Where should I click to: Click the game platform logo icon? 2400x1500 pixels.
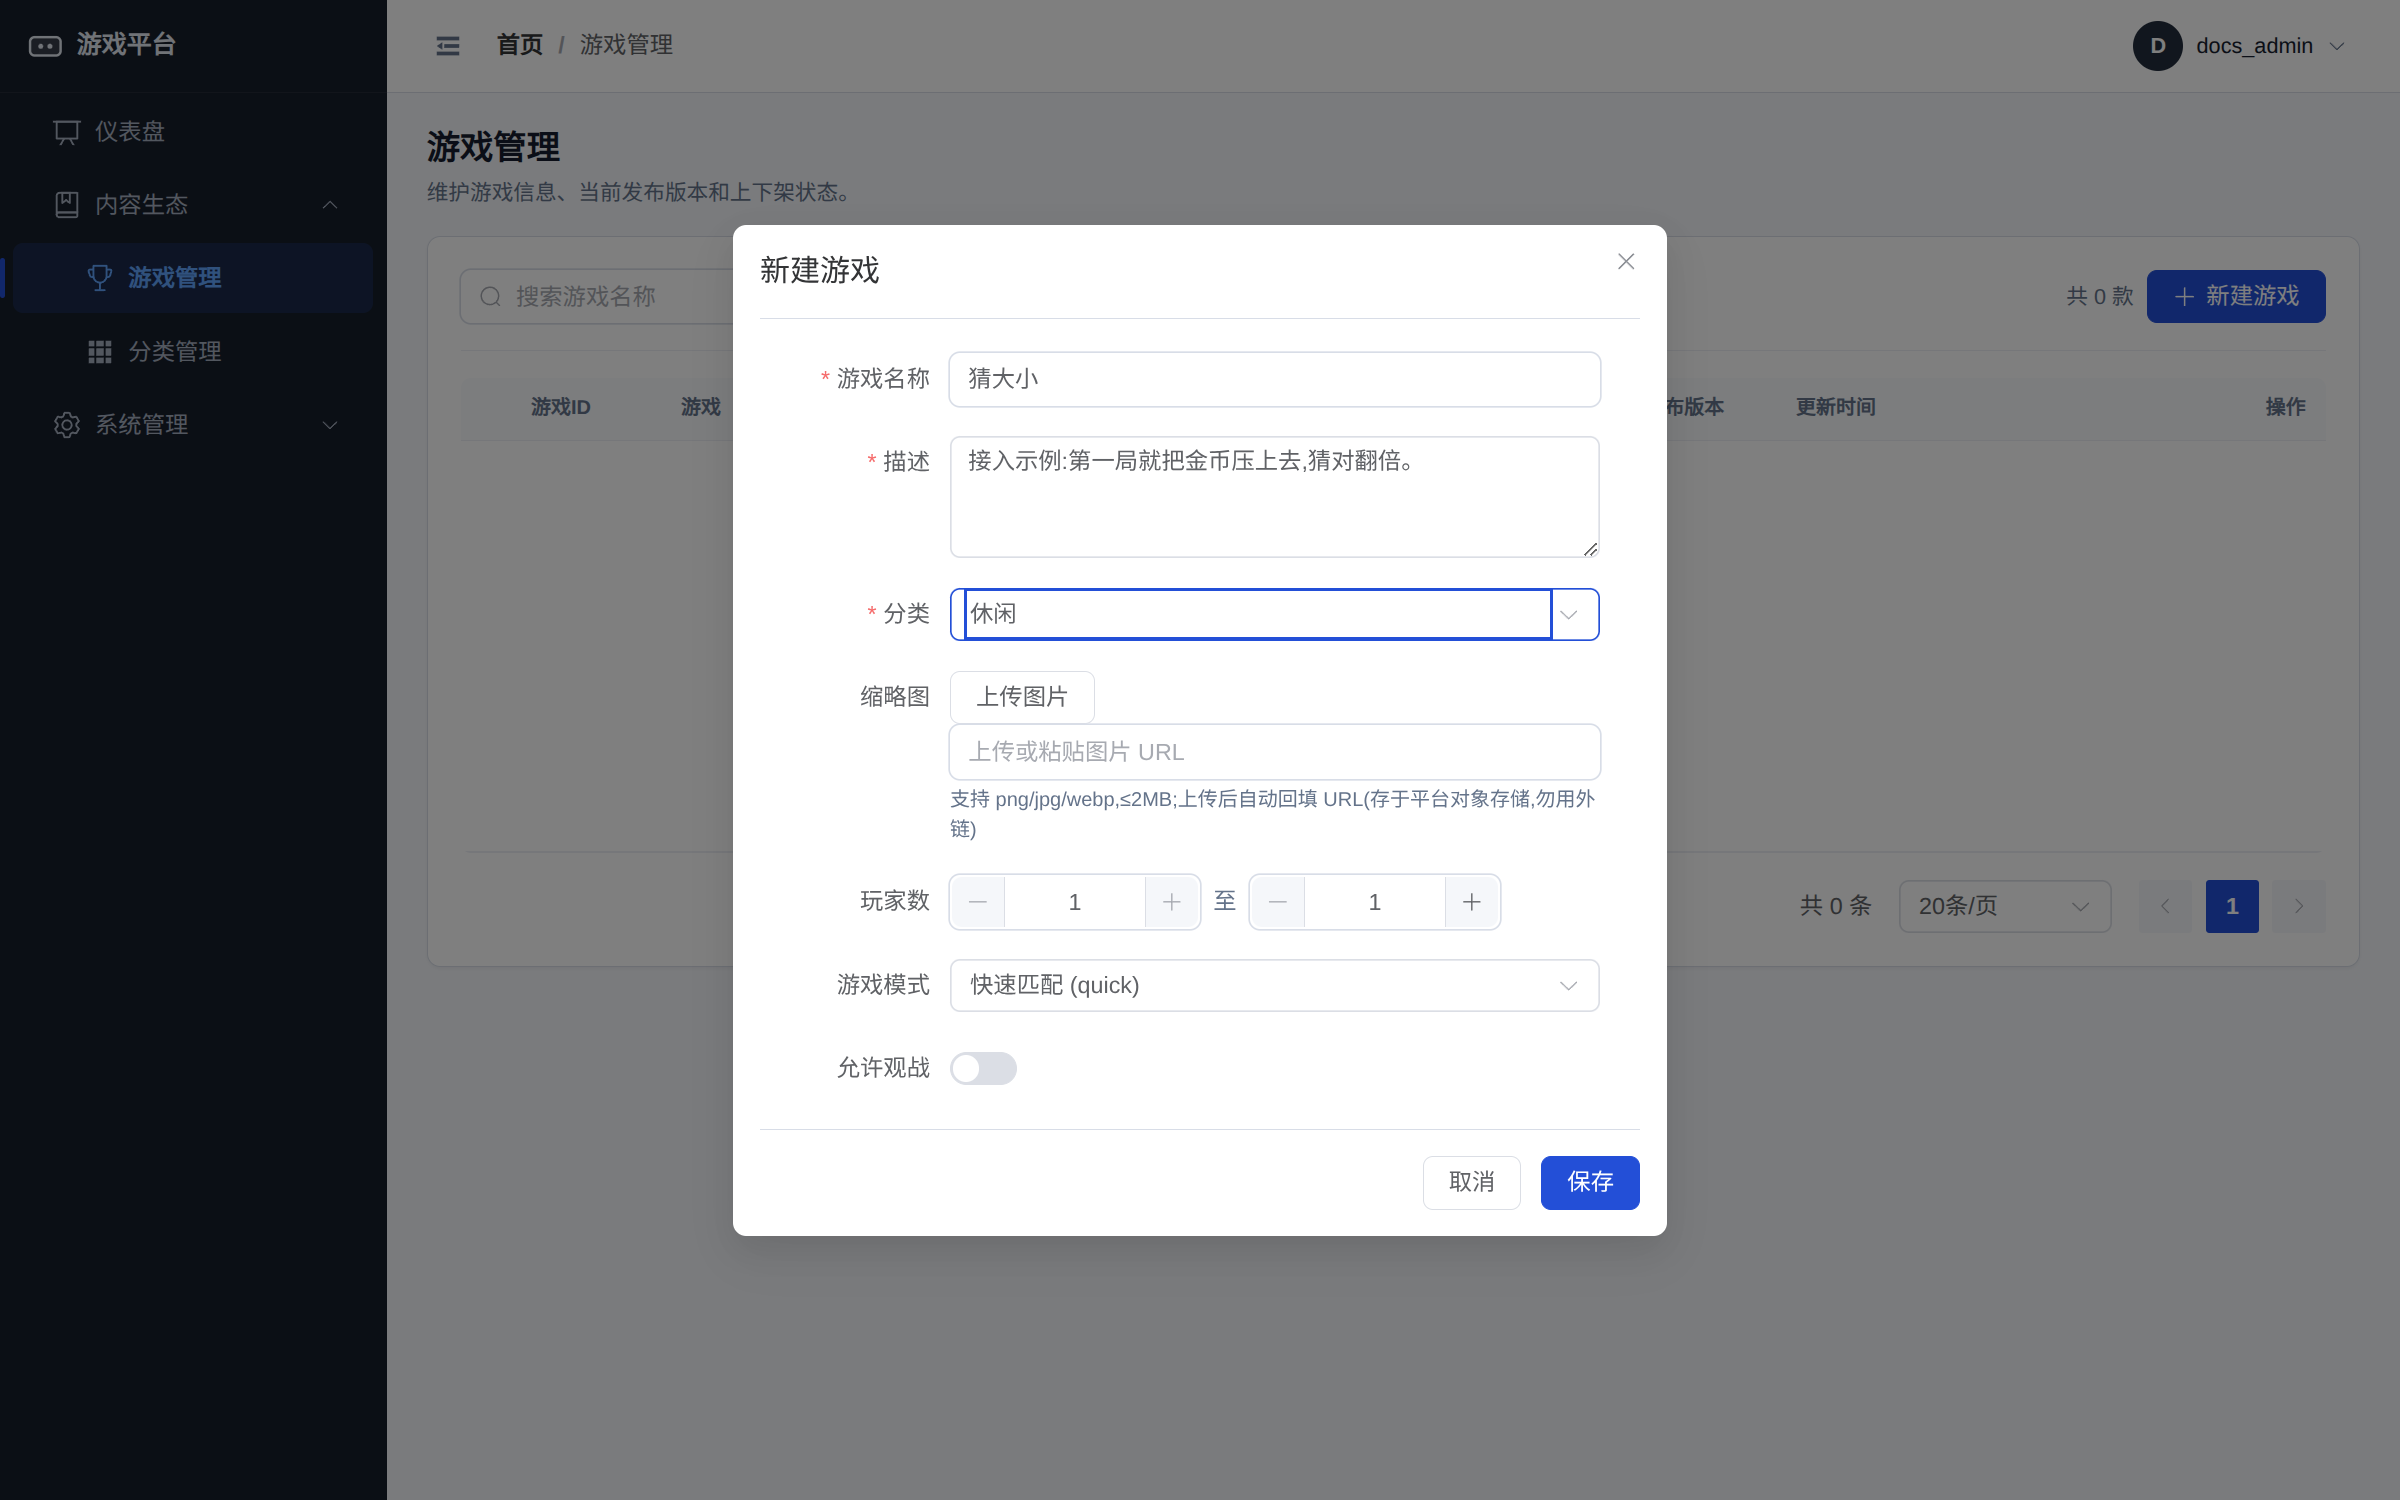[45, 46]
